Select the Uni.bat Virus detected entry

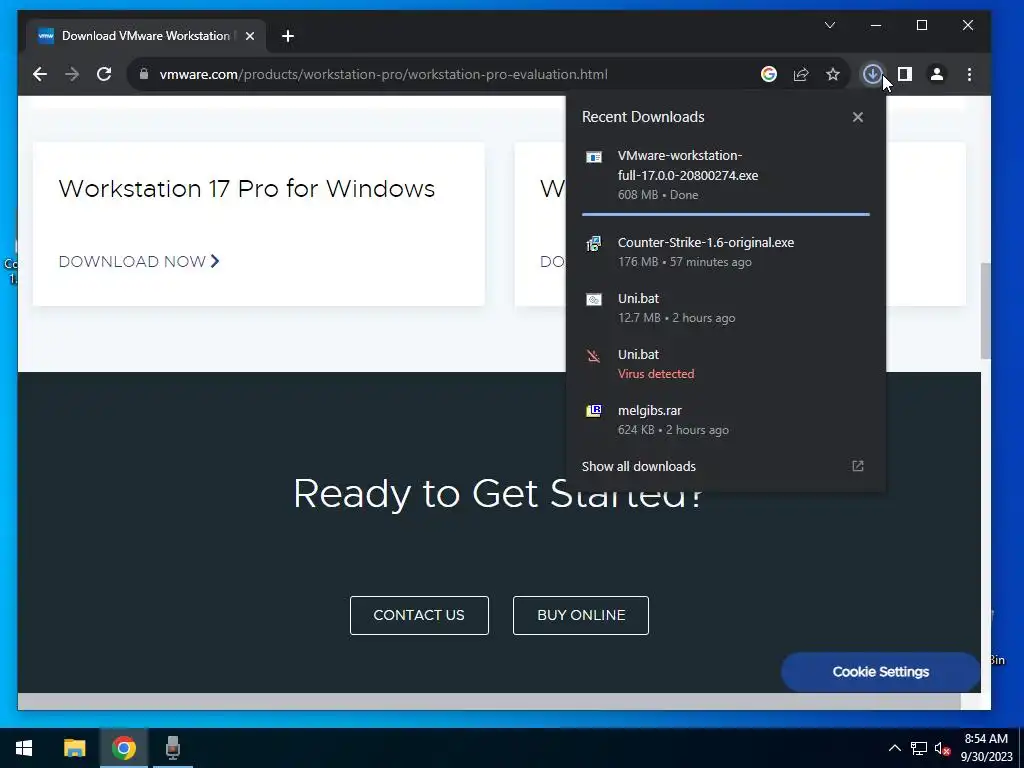coord(726,364)
